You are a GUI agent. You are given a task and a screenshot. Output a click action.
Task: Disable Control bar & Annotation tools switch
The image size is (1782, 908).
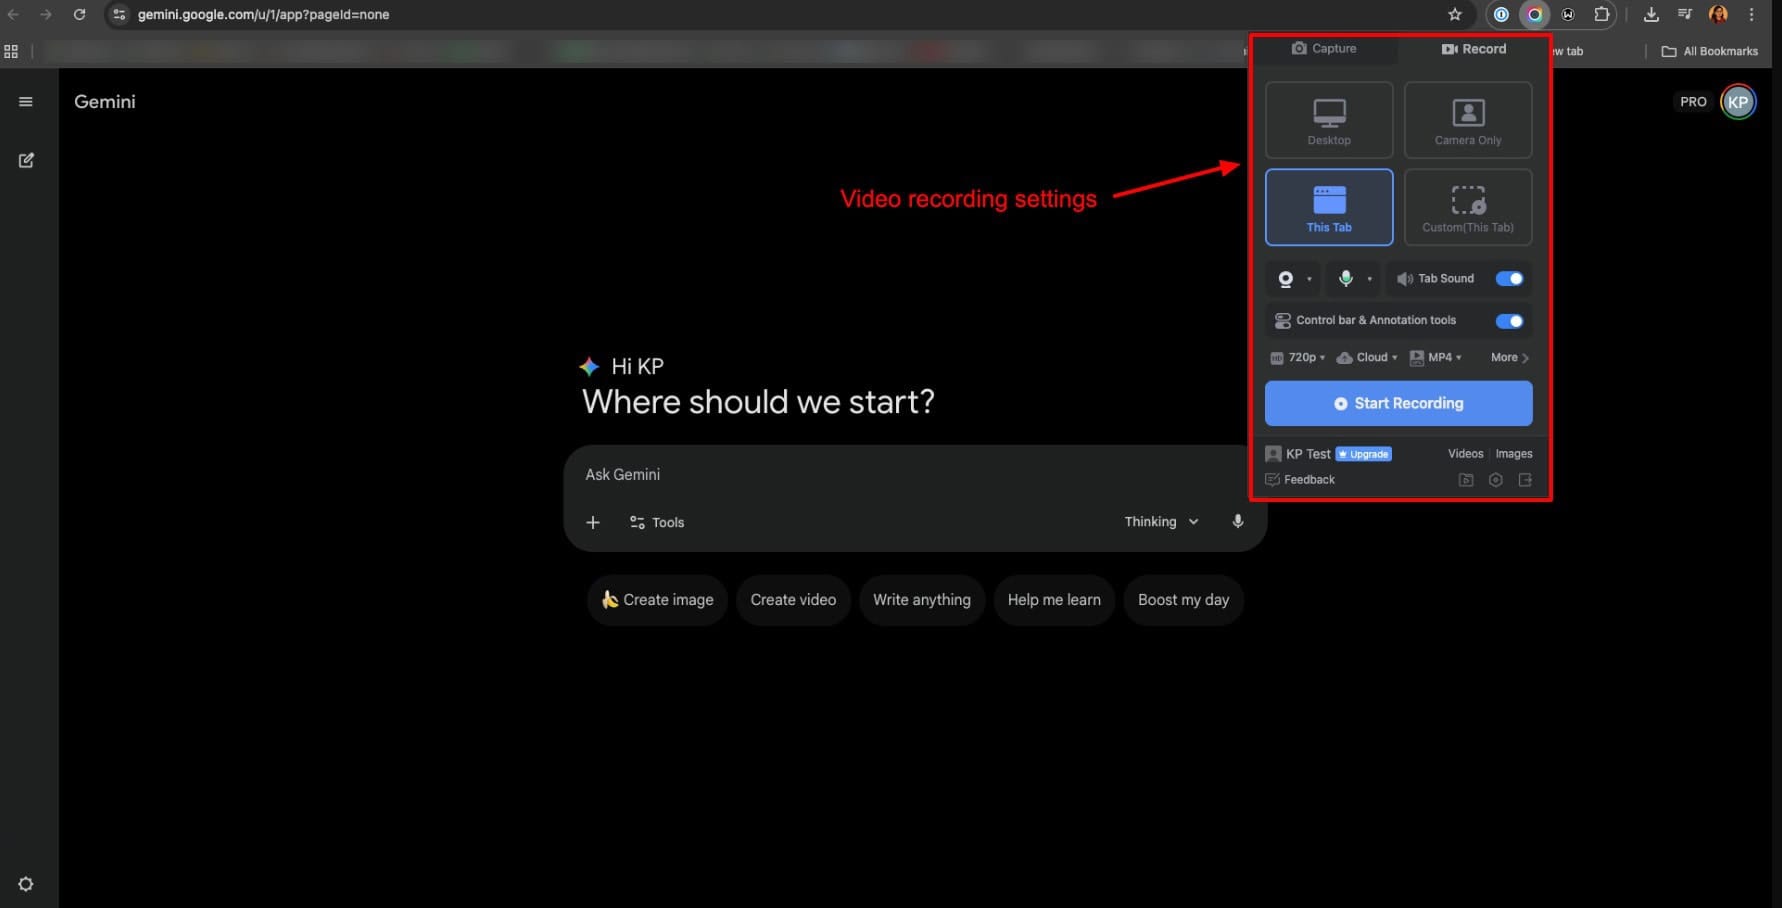click(x=1508, y=321)
